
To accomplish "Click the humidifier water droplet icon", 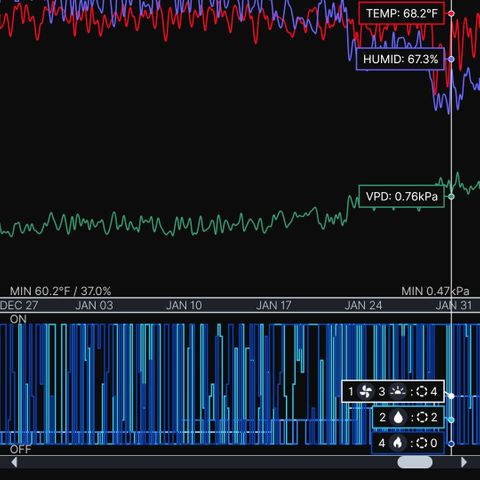I will point(398,417).
